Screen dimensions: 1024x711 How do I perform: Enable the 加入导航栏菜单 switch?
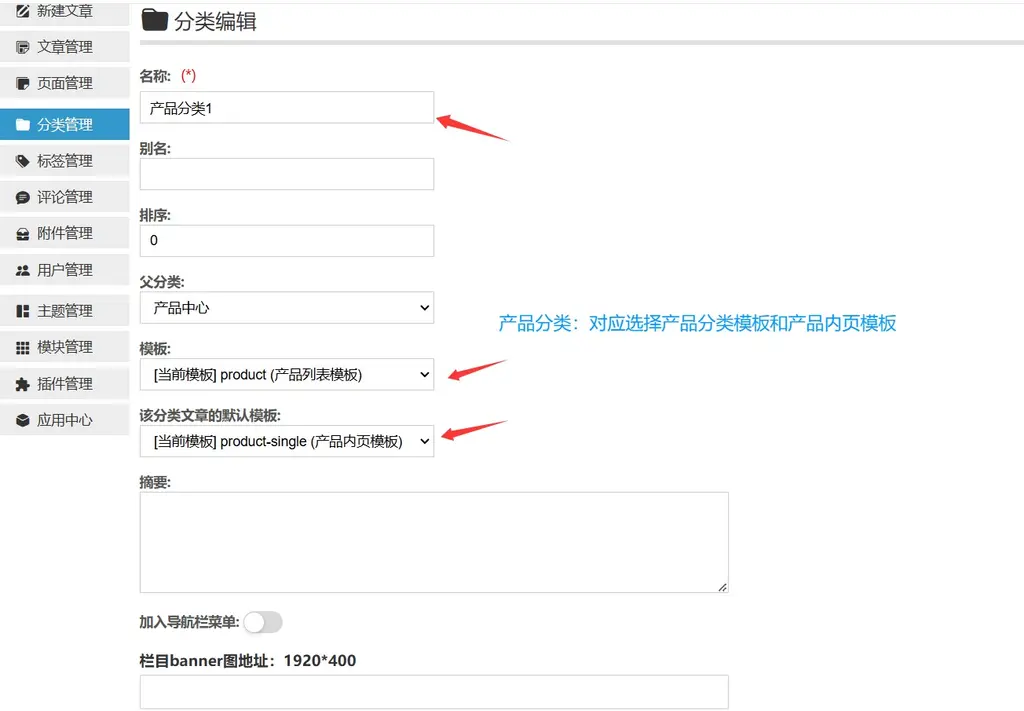click(x=263, y=622)
